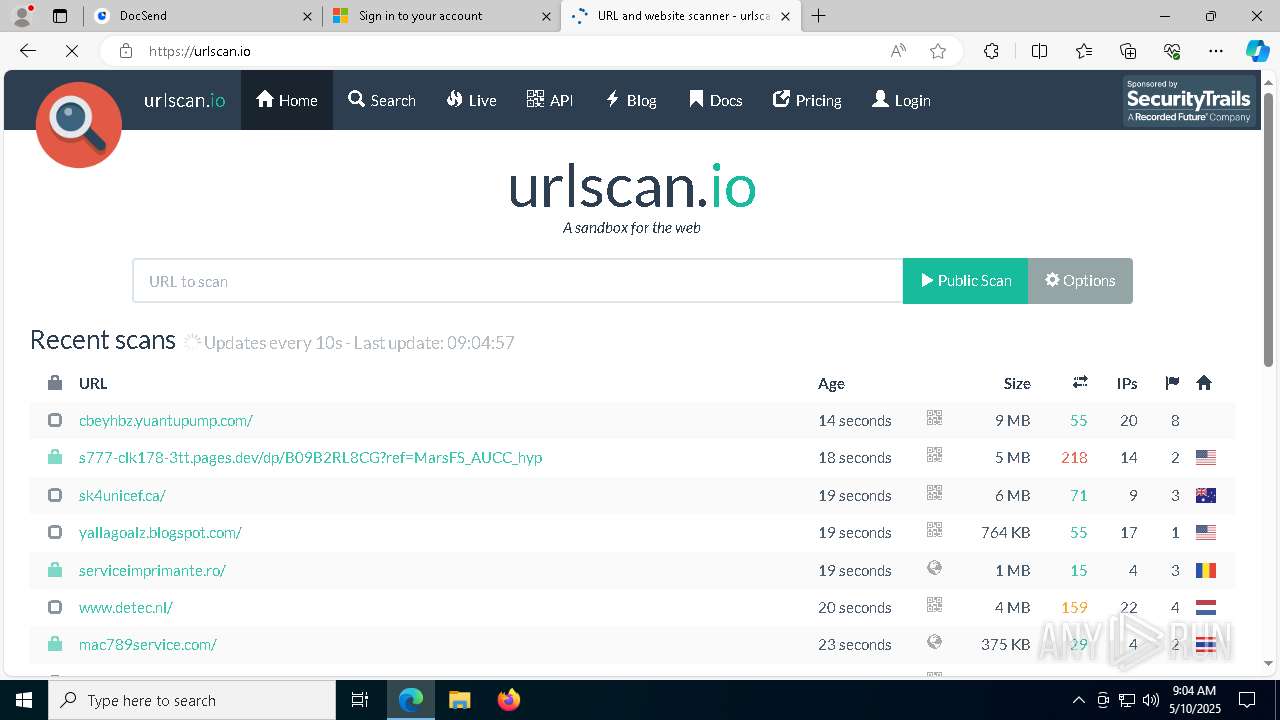Click the urlscan.io magnifier logo
1280x720 pixels.
[78, 125]
